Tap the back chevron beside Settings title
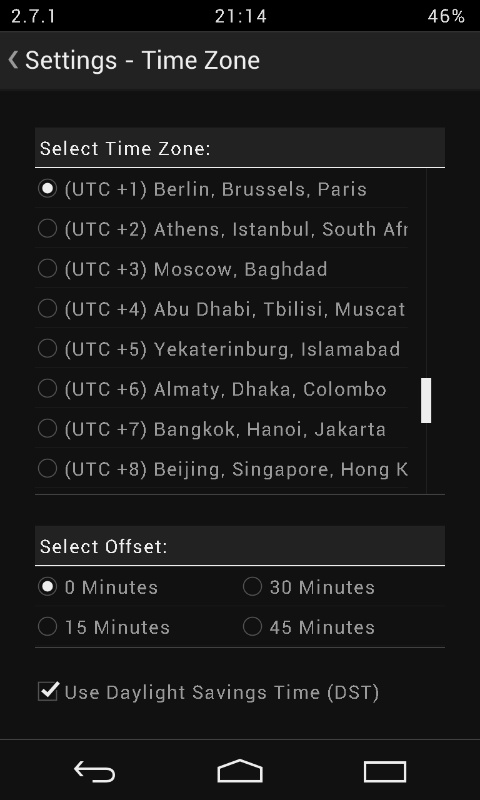 (13, 60)
